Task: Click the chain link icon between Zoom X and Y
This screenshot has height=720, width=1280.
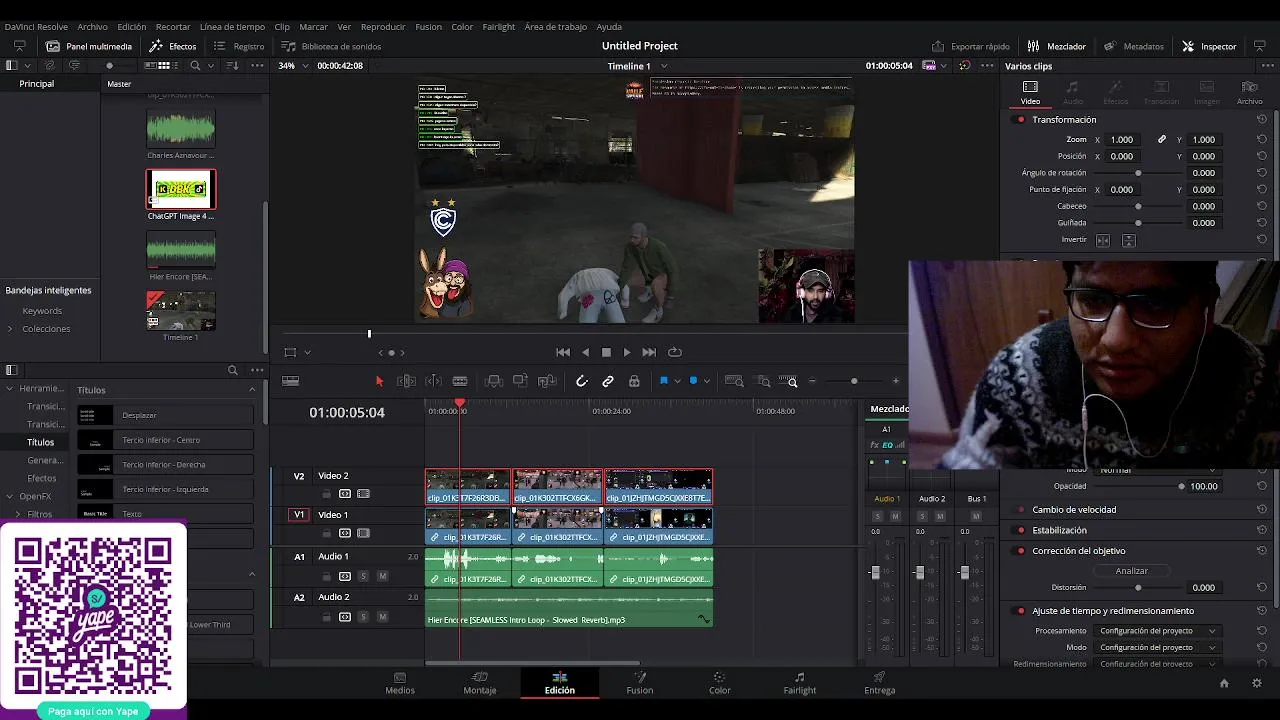Action: click(x=1162, y=139)
